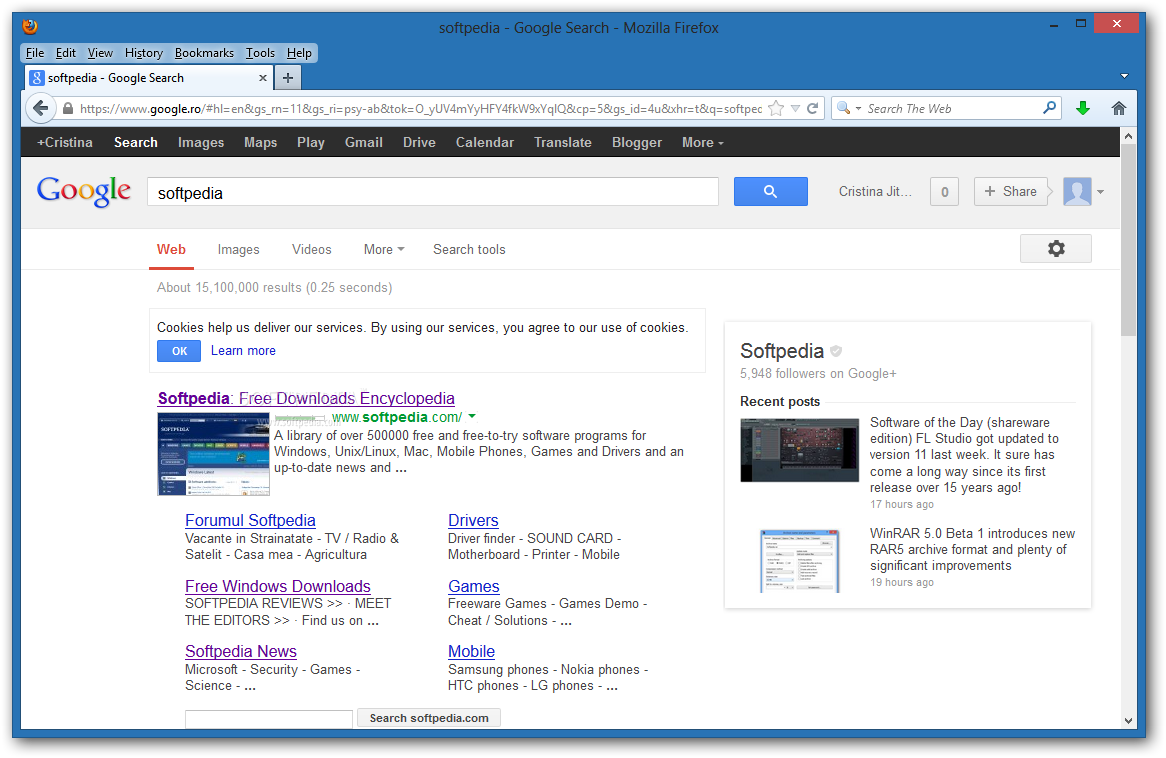Click the Google logo

click(83, 192)
